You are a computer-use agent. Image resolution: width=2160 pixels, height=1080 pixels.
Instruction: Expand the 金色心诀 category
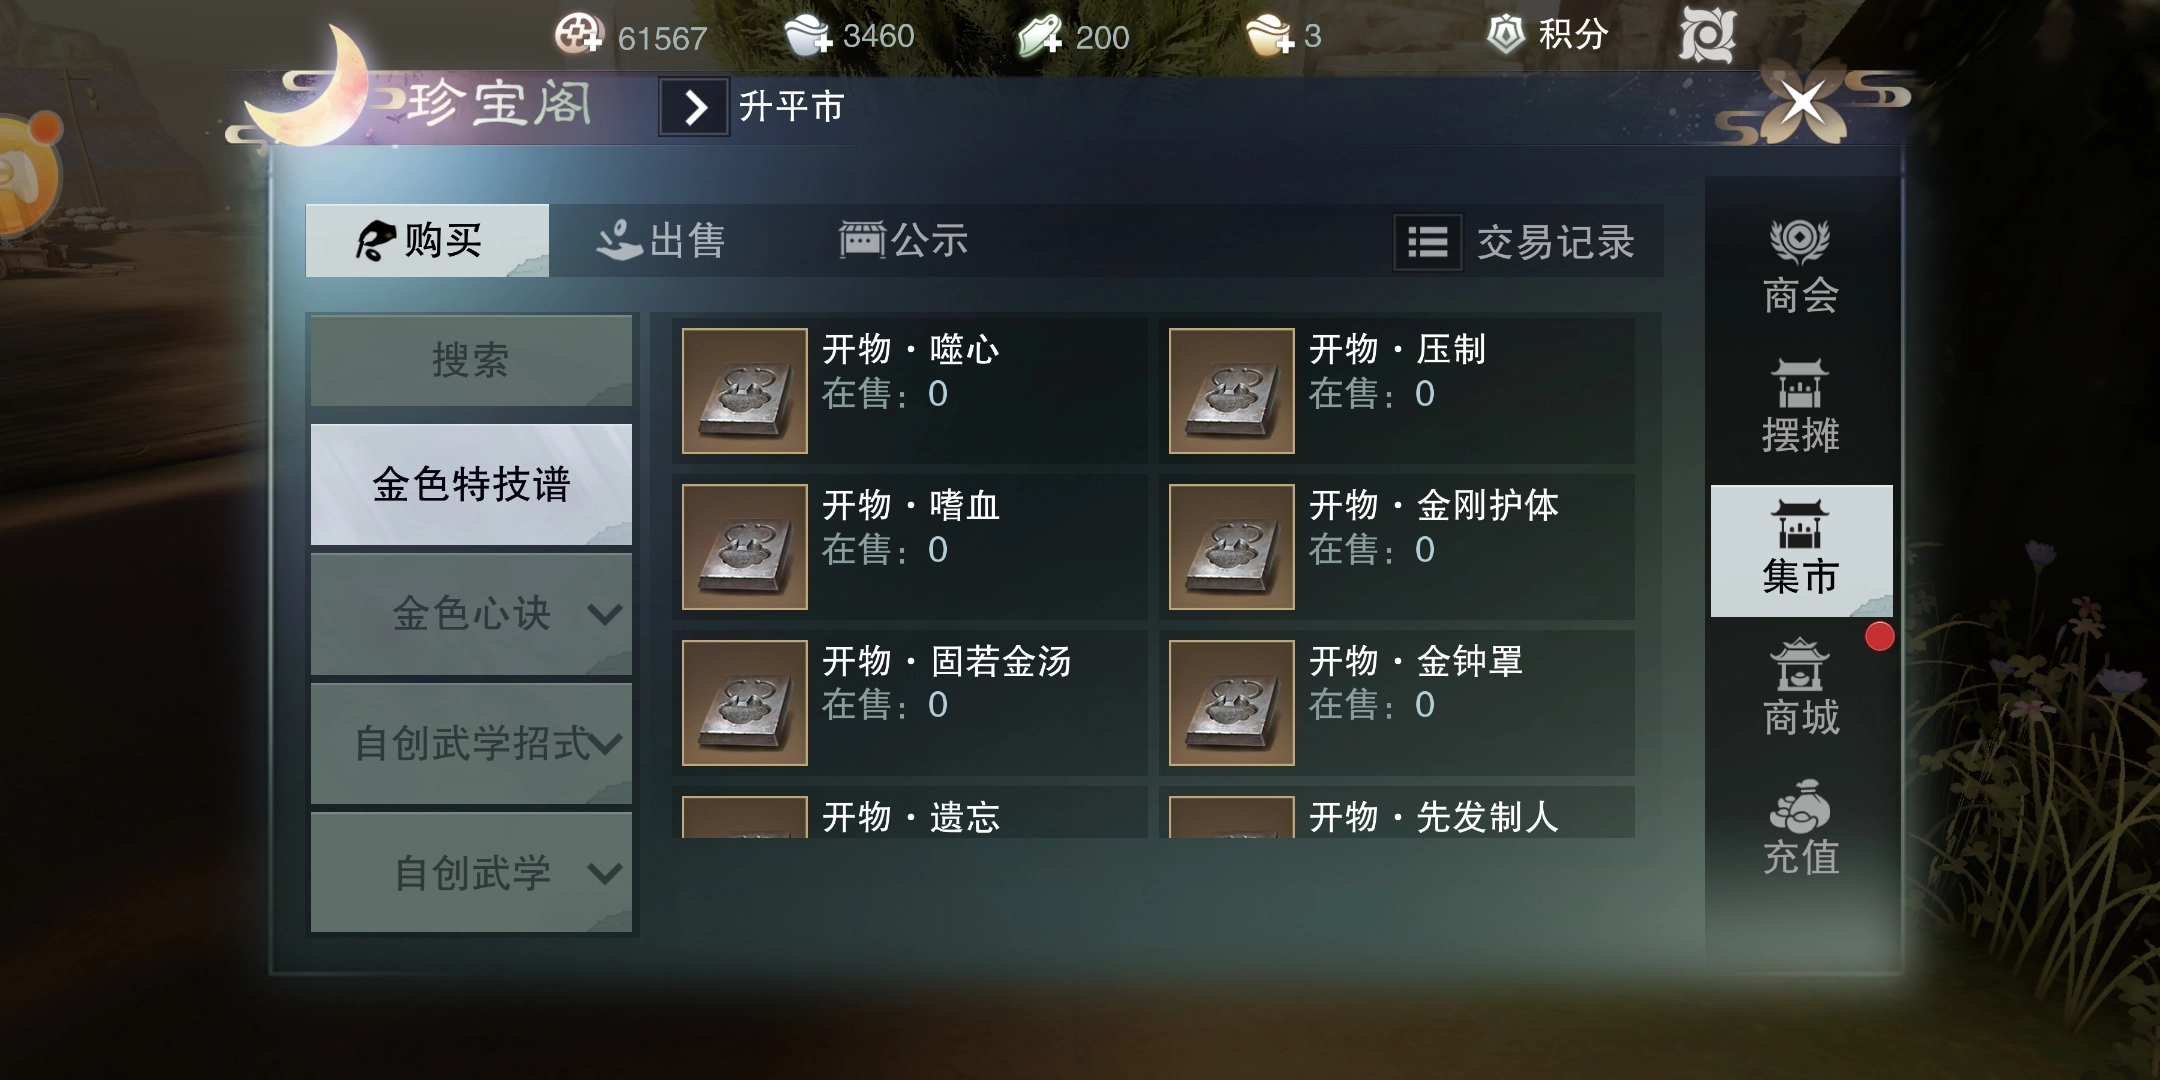(x=471, y=614)
